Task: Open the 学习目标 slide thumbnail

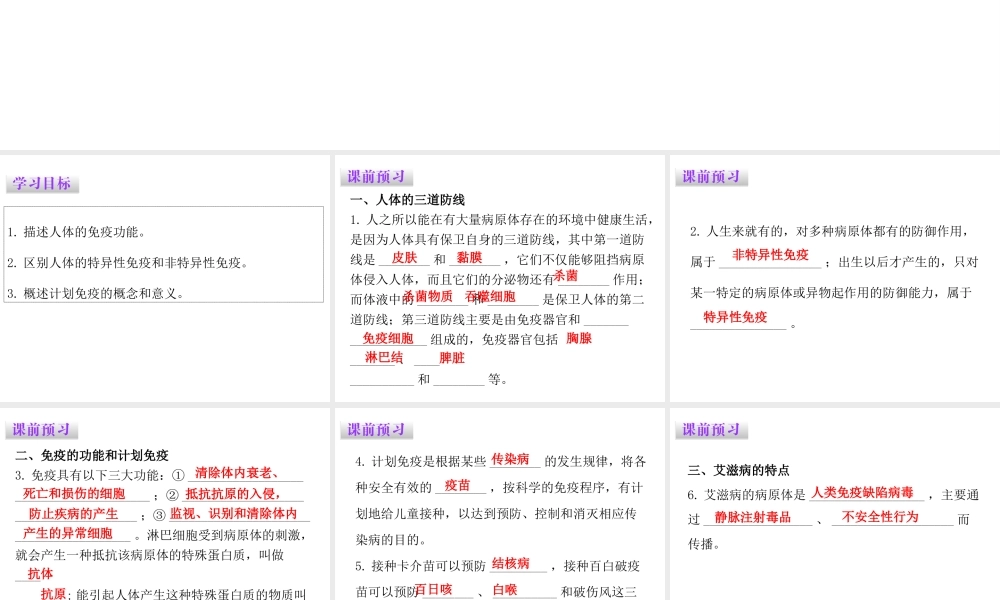Action: click(x=165, y=278)
